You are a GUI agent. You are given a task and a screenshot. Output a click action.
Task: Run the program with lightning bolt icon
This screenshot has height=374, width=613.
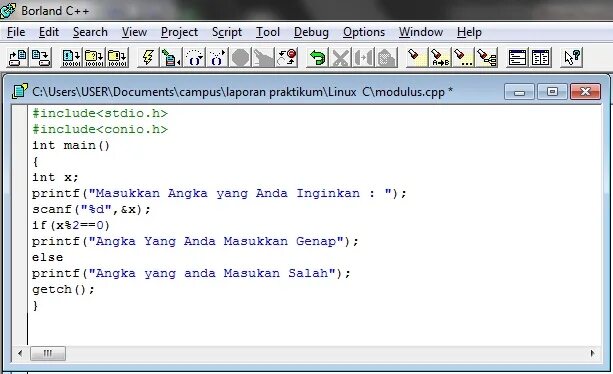pyautogui.click(x=148, y=58)
